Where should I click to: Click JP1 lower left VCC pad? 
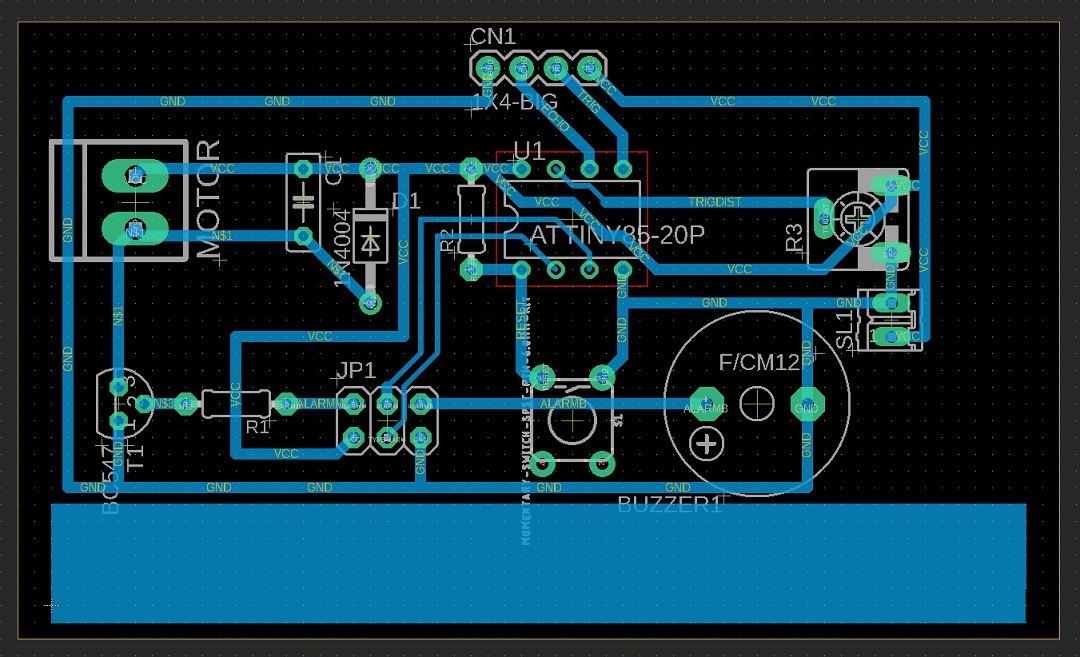click(353, 437)
